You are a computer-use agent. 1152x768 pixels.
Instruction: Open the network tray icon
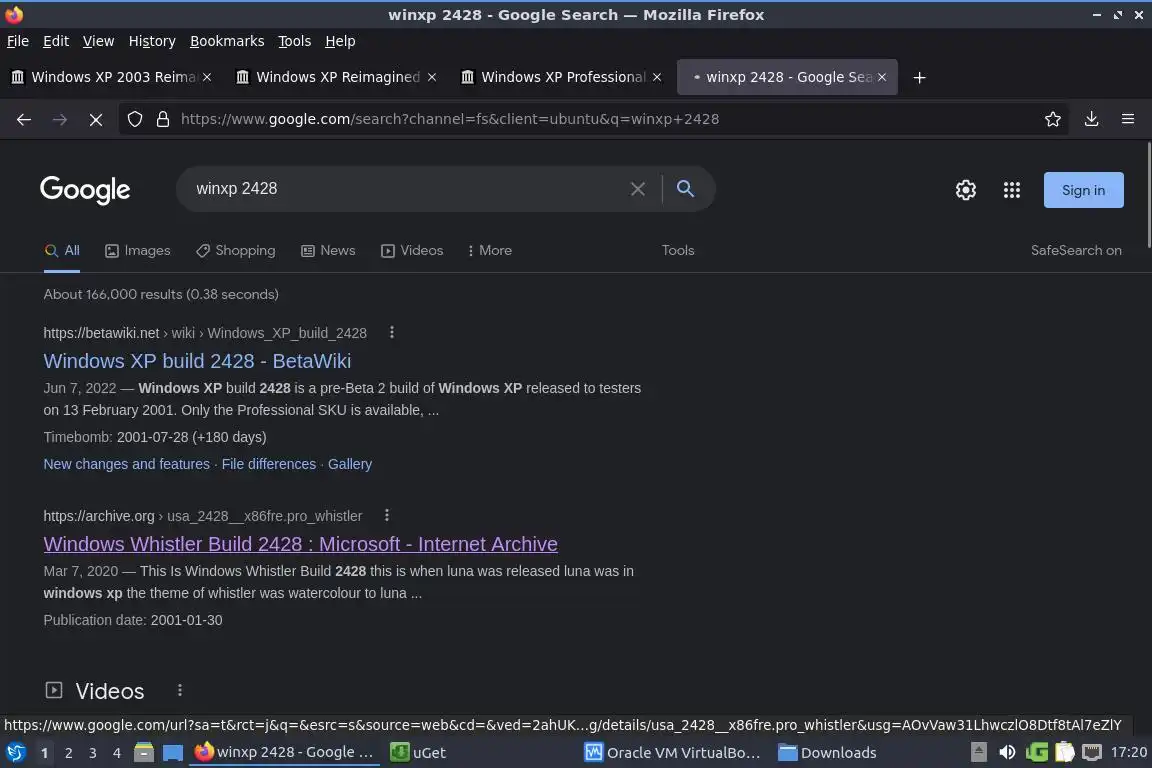point(1092,753)
